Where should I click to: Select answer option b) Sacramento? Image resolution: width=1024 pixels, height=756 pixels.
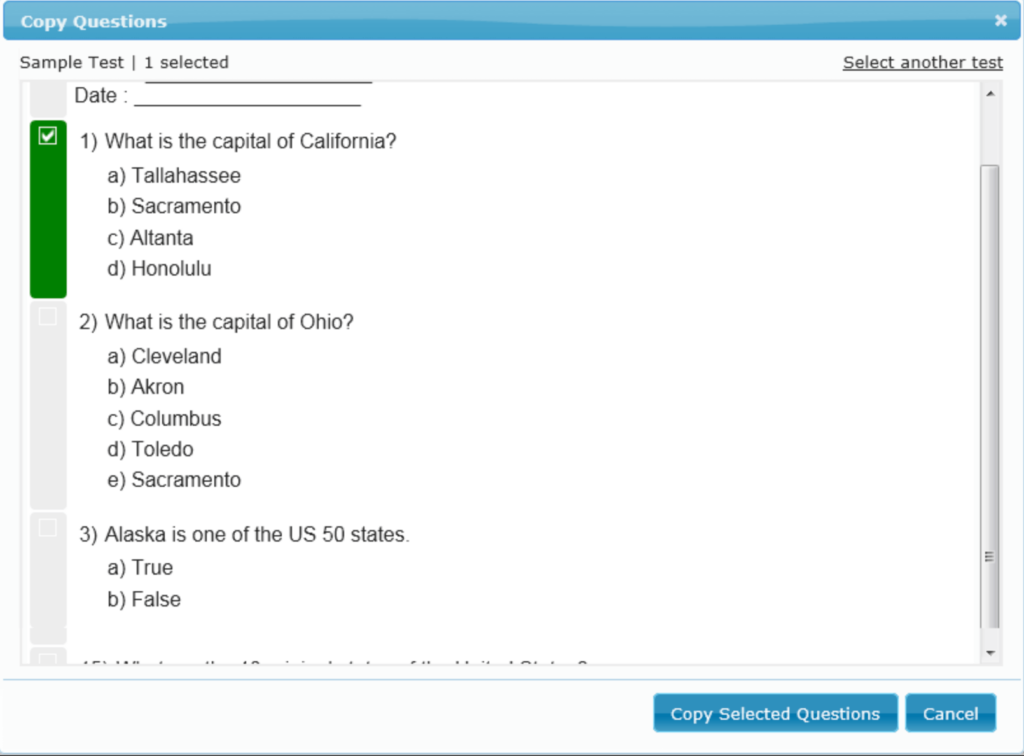pos(175,206)
